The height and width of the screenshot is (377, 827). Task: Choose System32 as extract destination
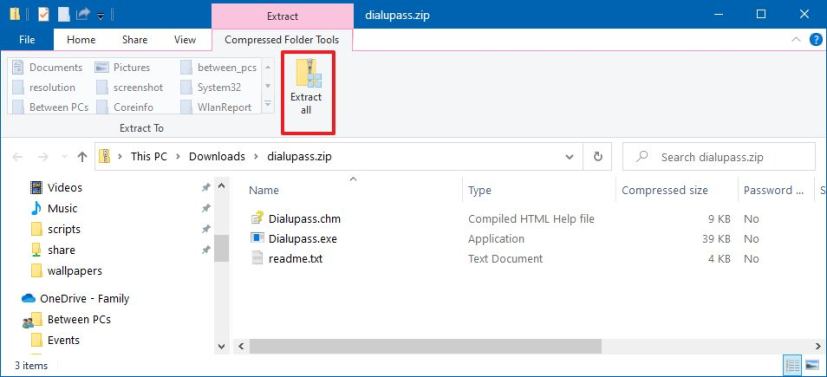[x=211, y=88]
